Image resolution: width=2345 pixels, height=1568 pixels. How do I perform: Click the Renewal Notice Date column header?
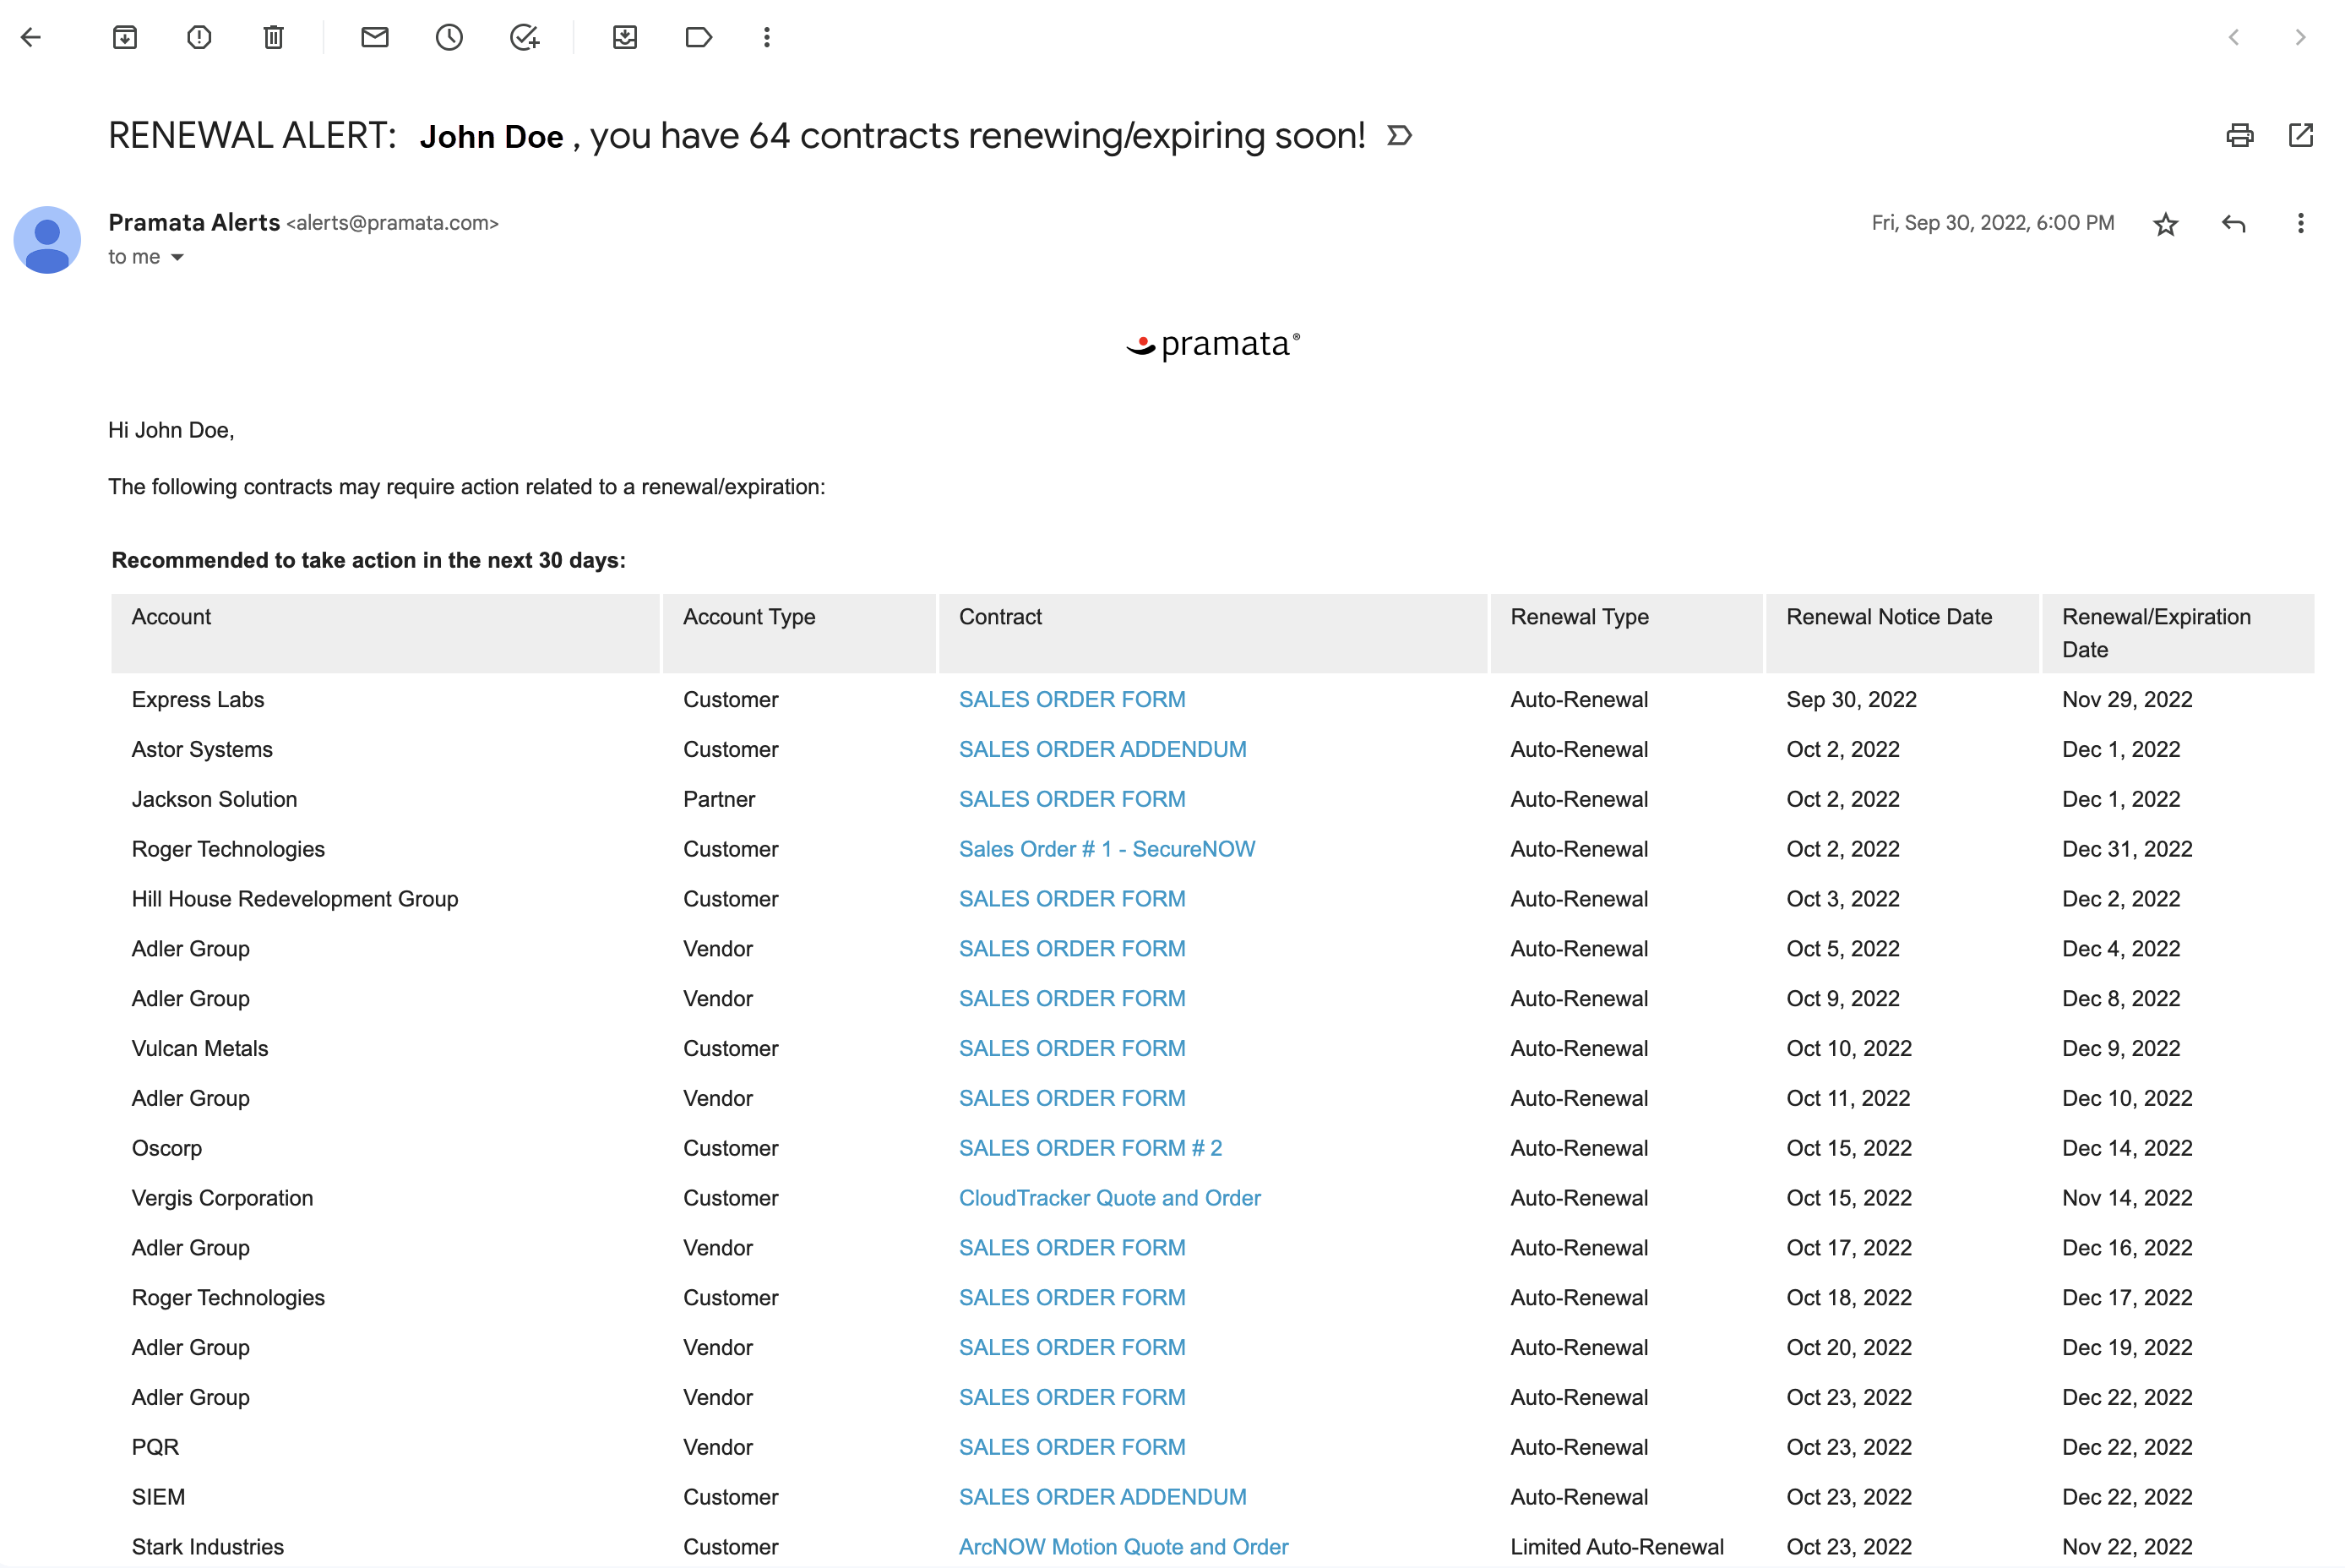(x=1902, y=634)
